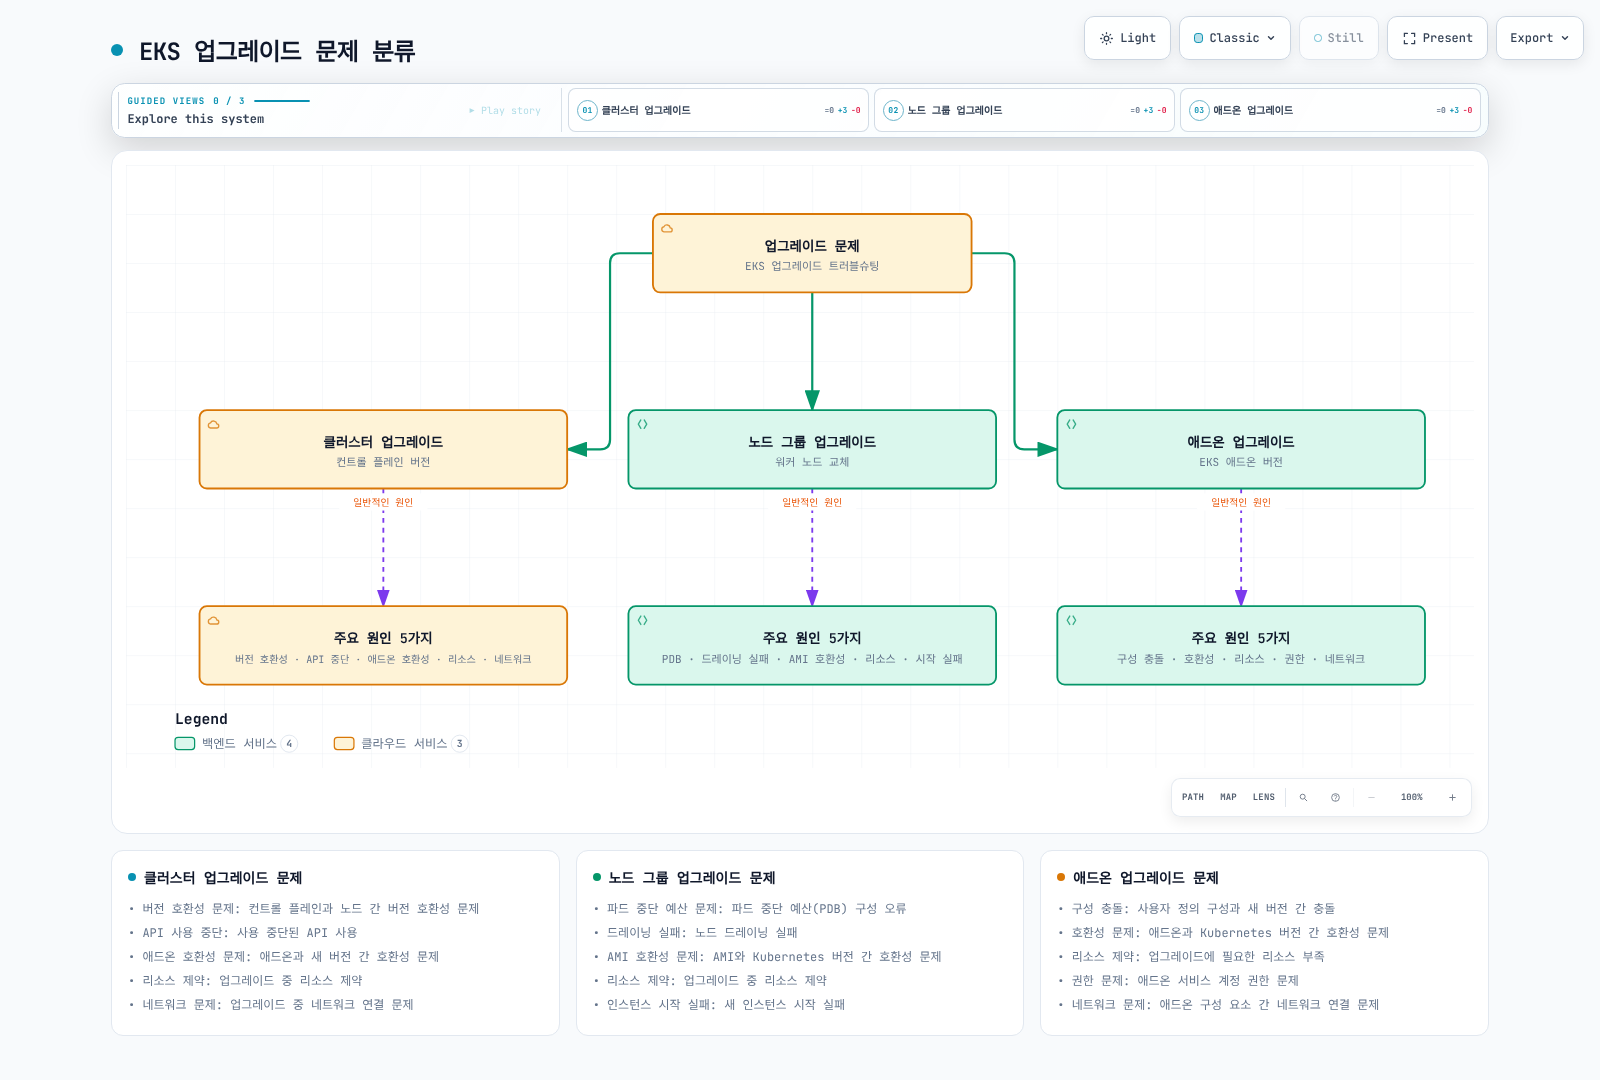Click the '구성 충돌' bullet line

1204,909
